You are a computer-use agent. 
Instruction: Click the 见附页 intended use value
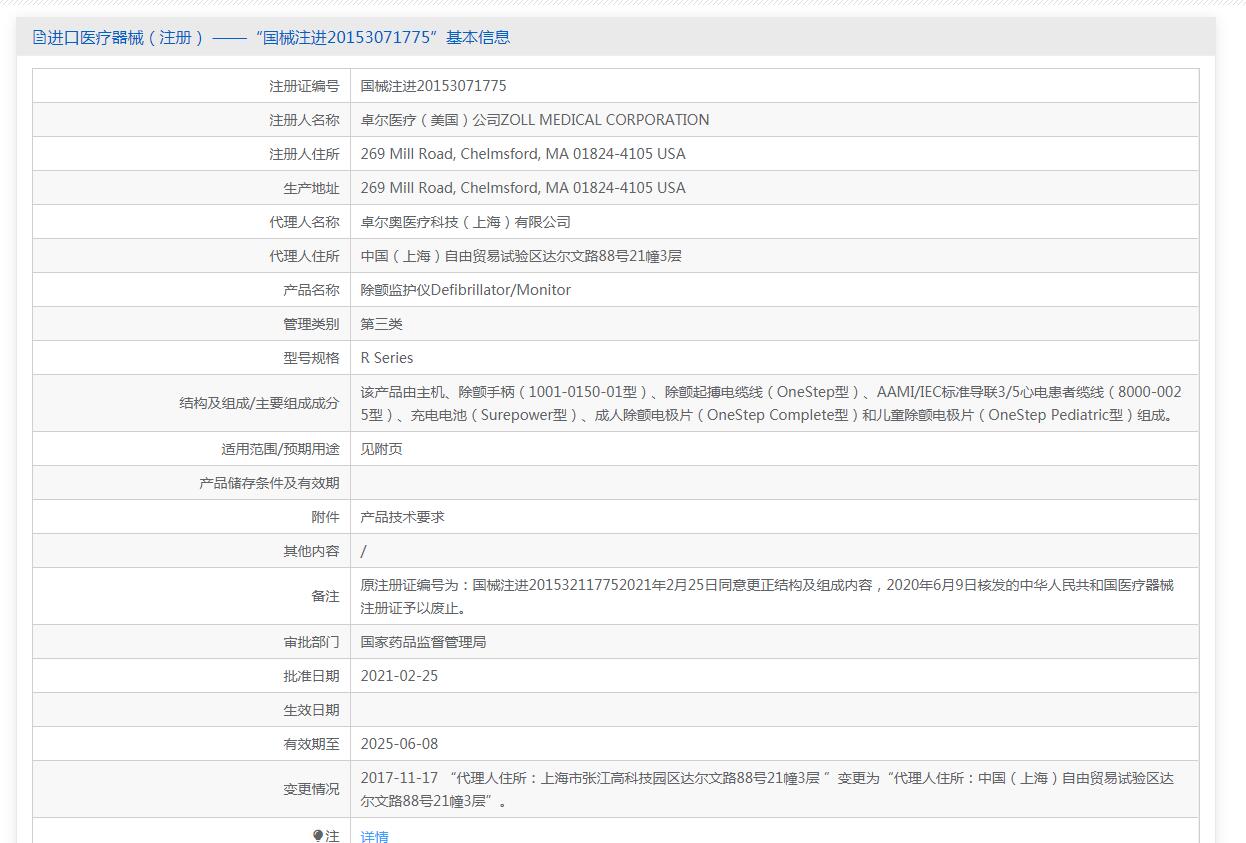(381, 449)
